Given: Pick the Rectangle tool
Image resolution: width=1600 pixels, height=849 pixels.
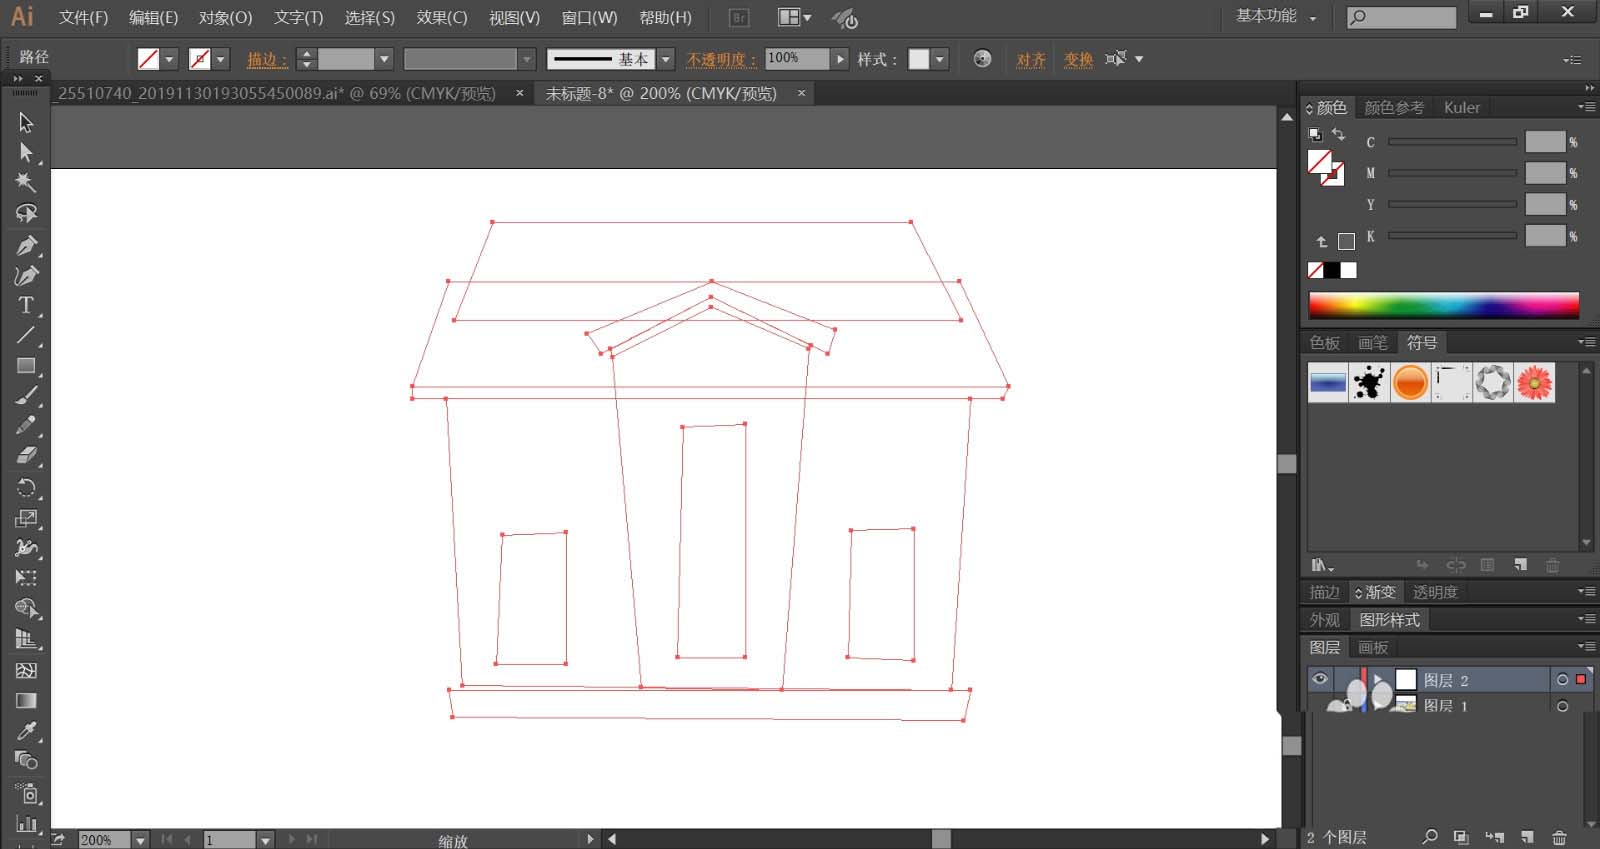Looking at the screenshot, I should 26,366.
